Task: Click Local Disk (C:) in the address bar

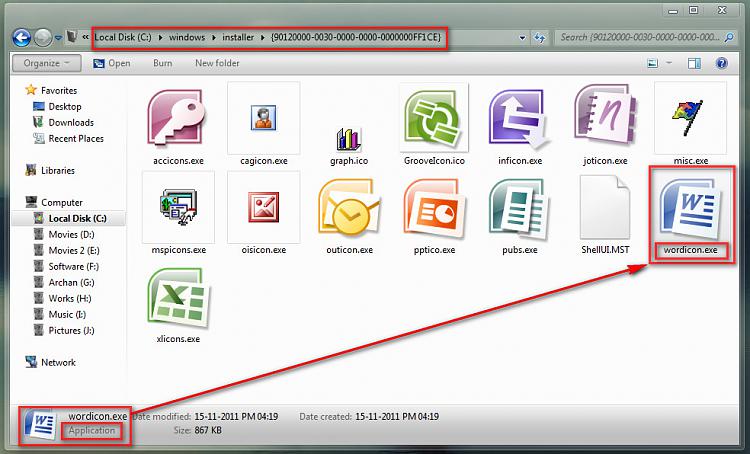Action: [123, 37]
